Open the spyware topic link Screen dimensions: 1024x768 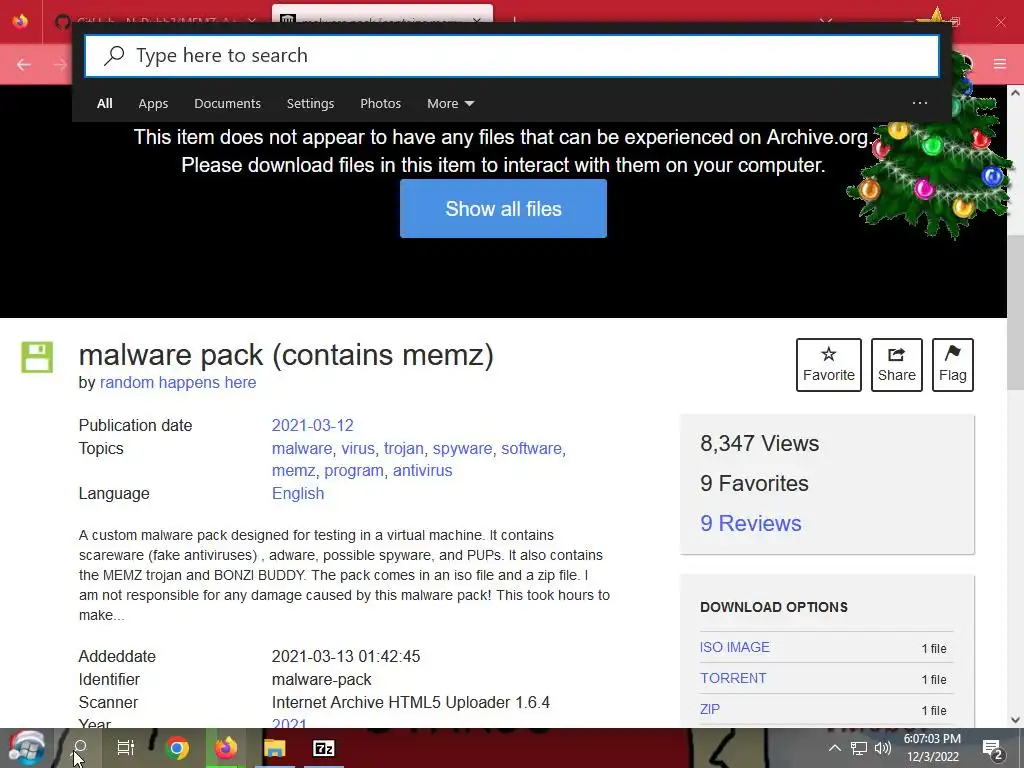[x=462, y=449]
